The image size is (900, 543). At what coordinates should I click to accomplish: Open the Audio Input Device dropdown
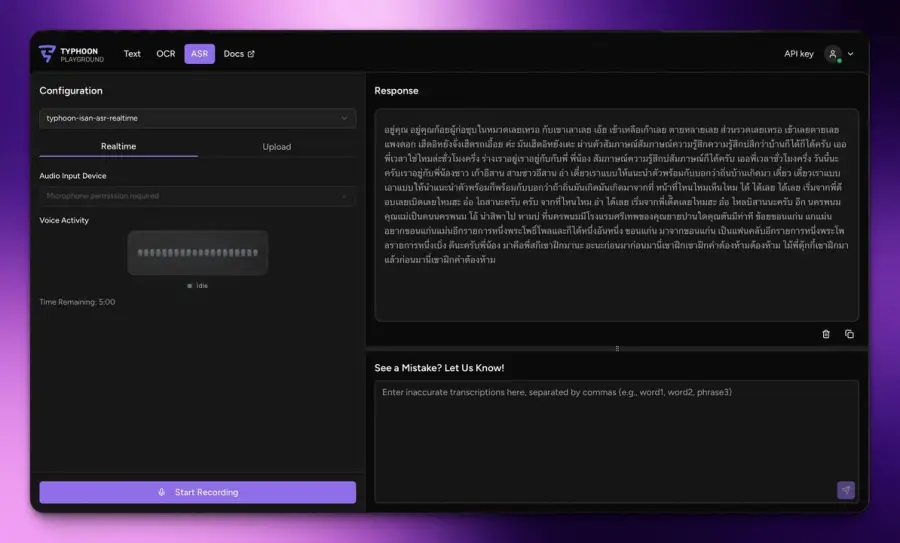(x=197, y=196)
